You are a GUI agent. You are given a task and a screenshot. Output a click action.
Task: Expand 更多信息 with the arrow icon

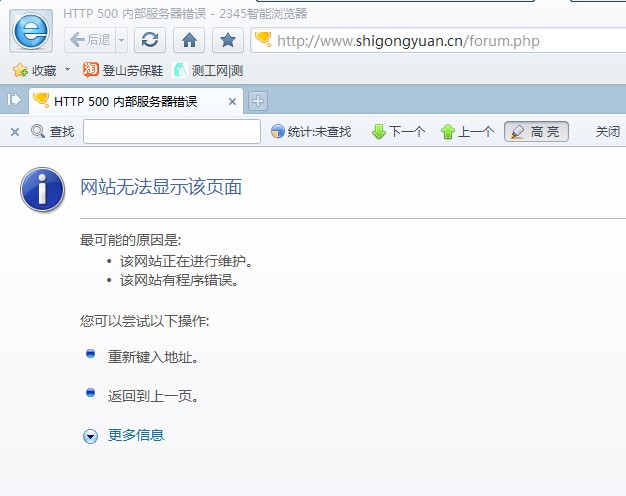(x=90, y=436)
